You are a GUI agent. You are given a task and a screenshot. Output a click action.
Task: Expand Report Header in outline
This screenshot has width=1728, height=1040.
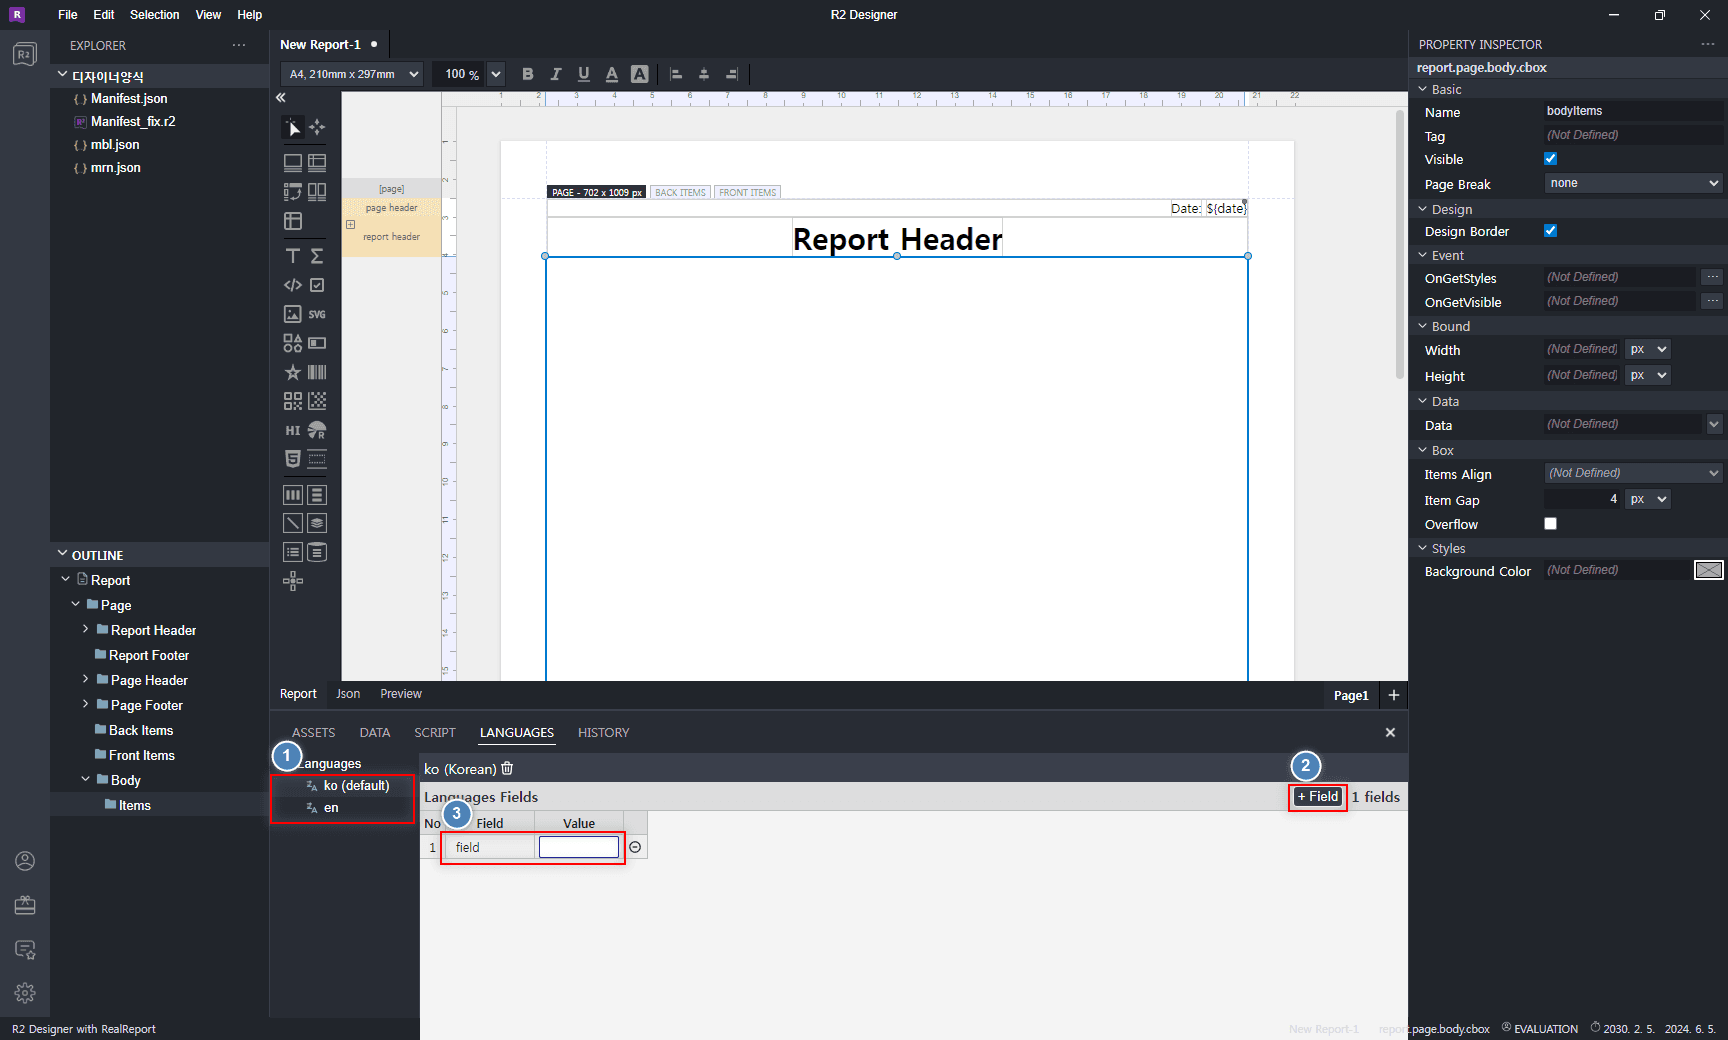85,630
